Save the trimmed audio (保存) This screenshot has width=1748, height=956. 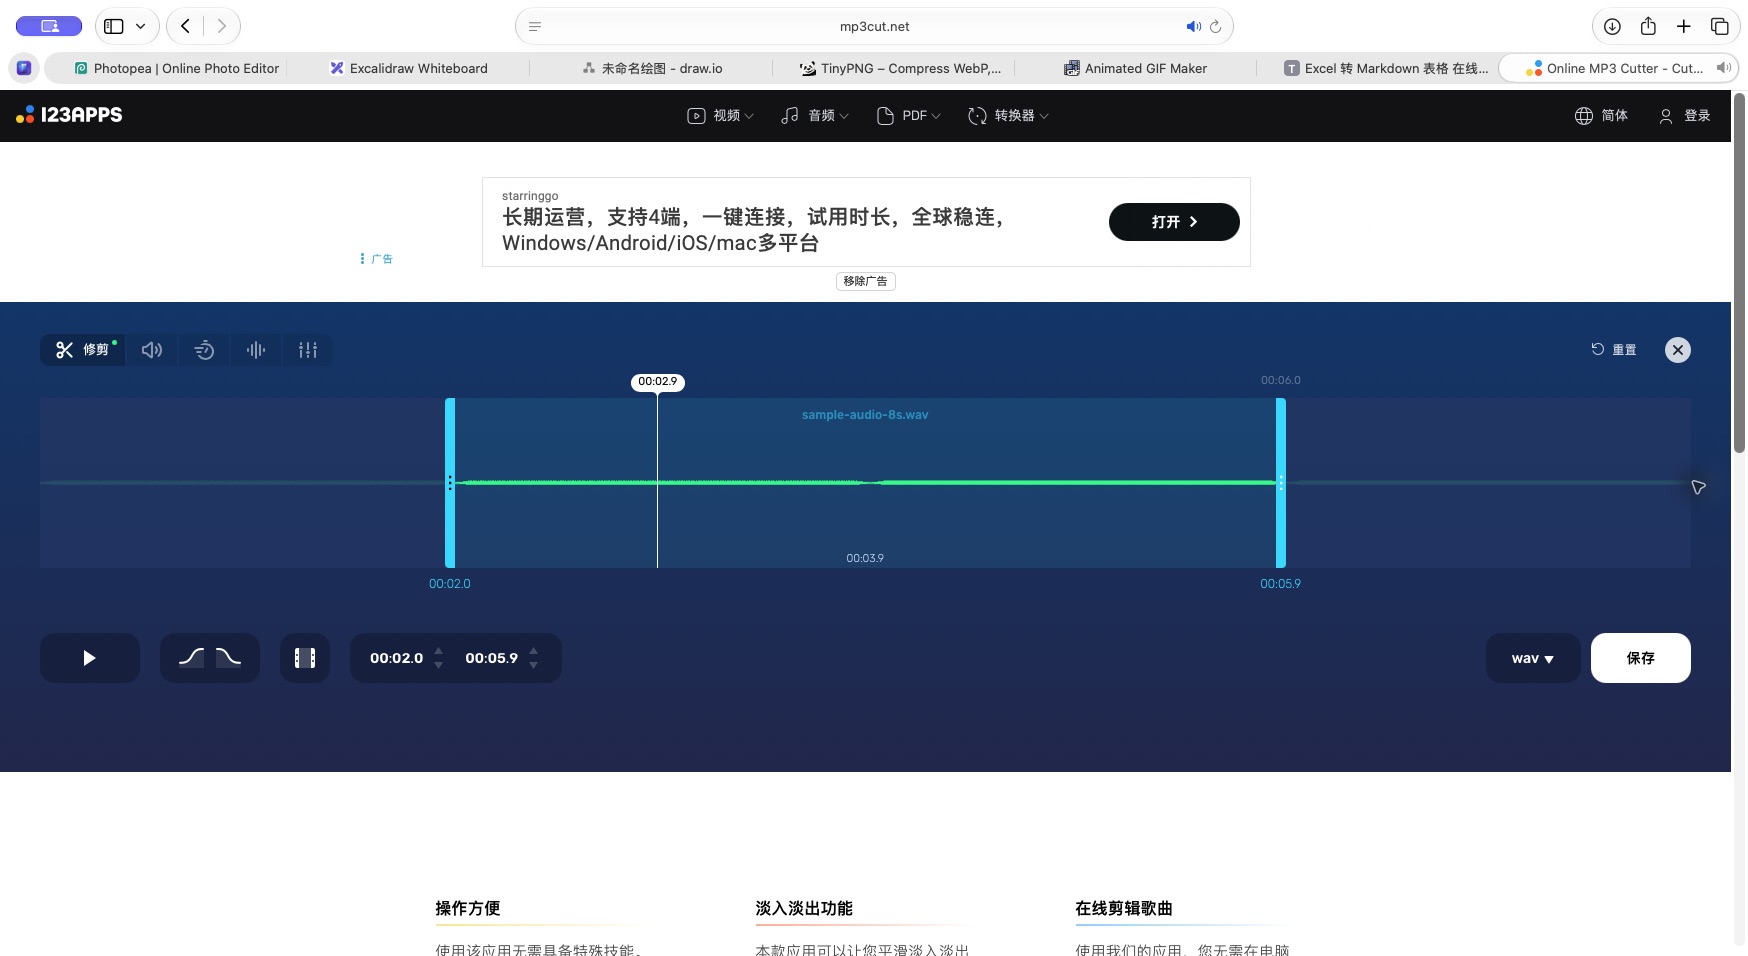point(1641,658)
